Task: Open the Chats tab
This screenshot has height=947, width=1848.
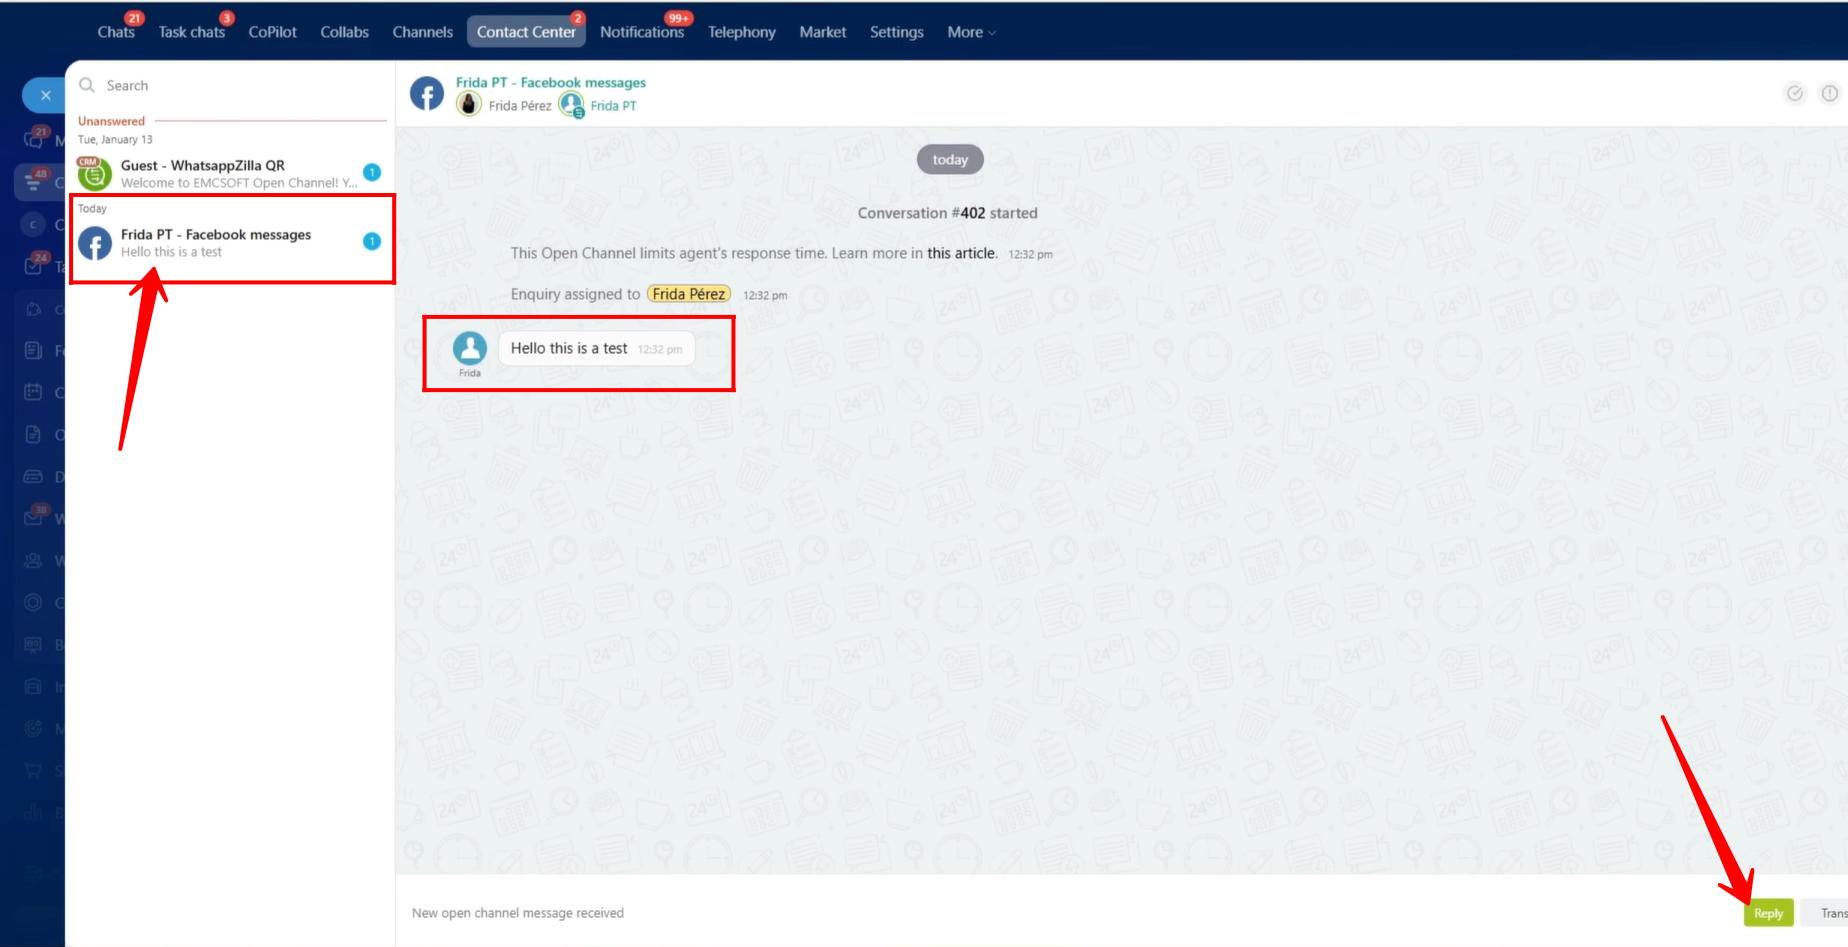Action: (x=116, y=32)
